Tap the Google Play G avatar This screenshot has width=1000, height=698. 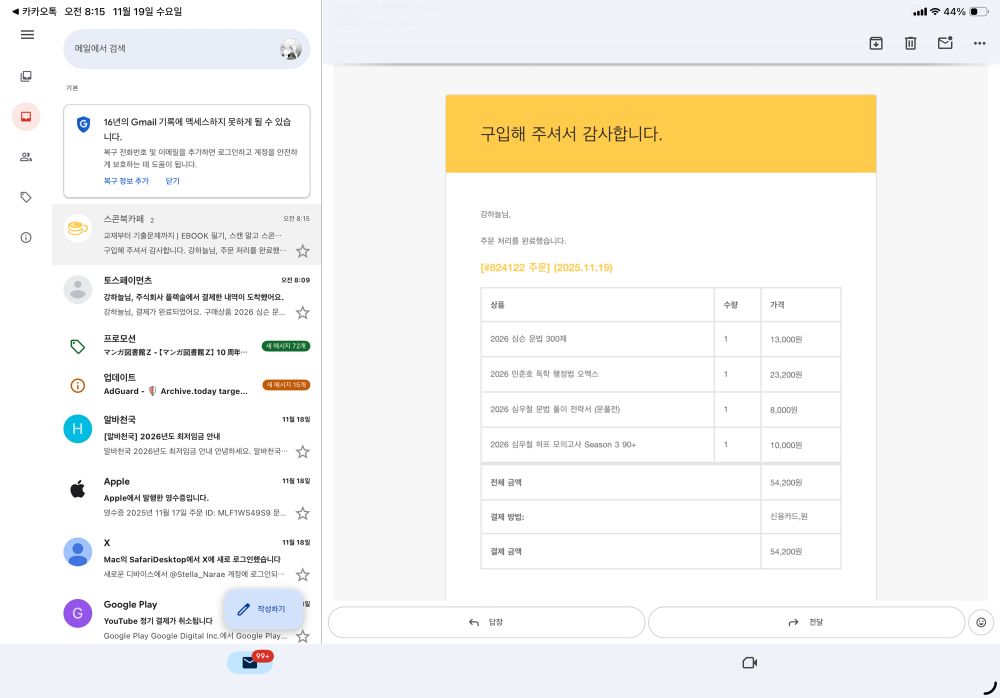click(x=78, y=613)
